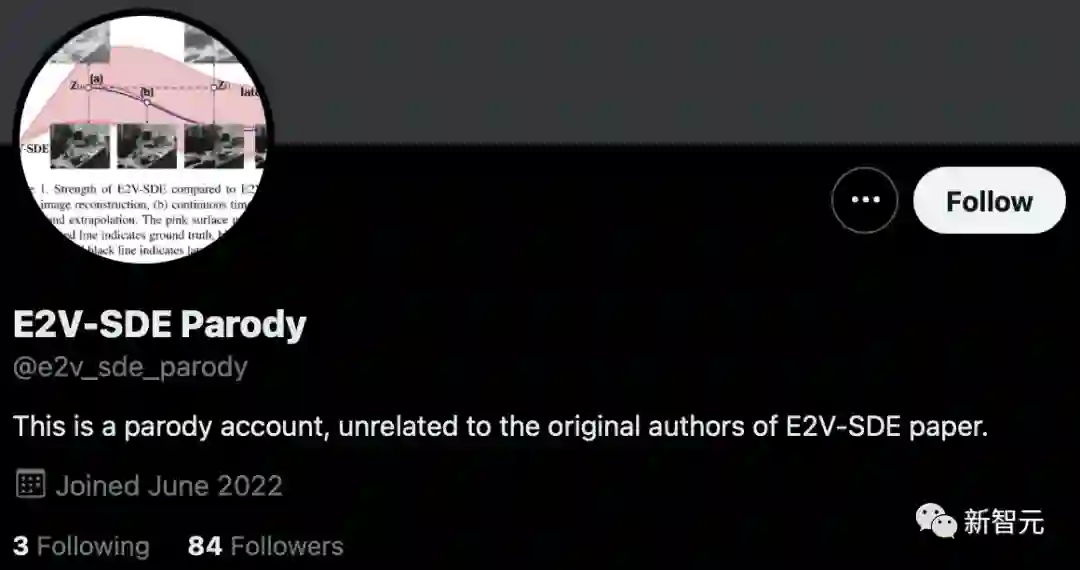The width and height of the screenshot is (1080, 570).
Task: Follow the E2V-SDE Parody account
Action: 989,200
